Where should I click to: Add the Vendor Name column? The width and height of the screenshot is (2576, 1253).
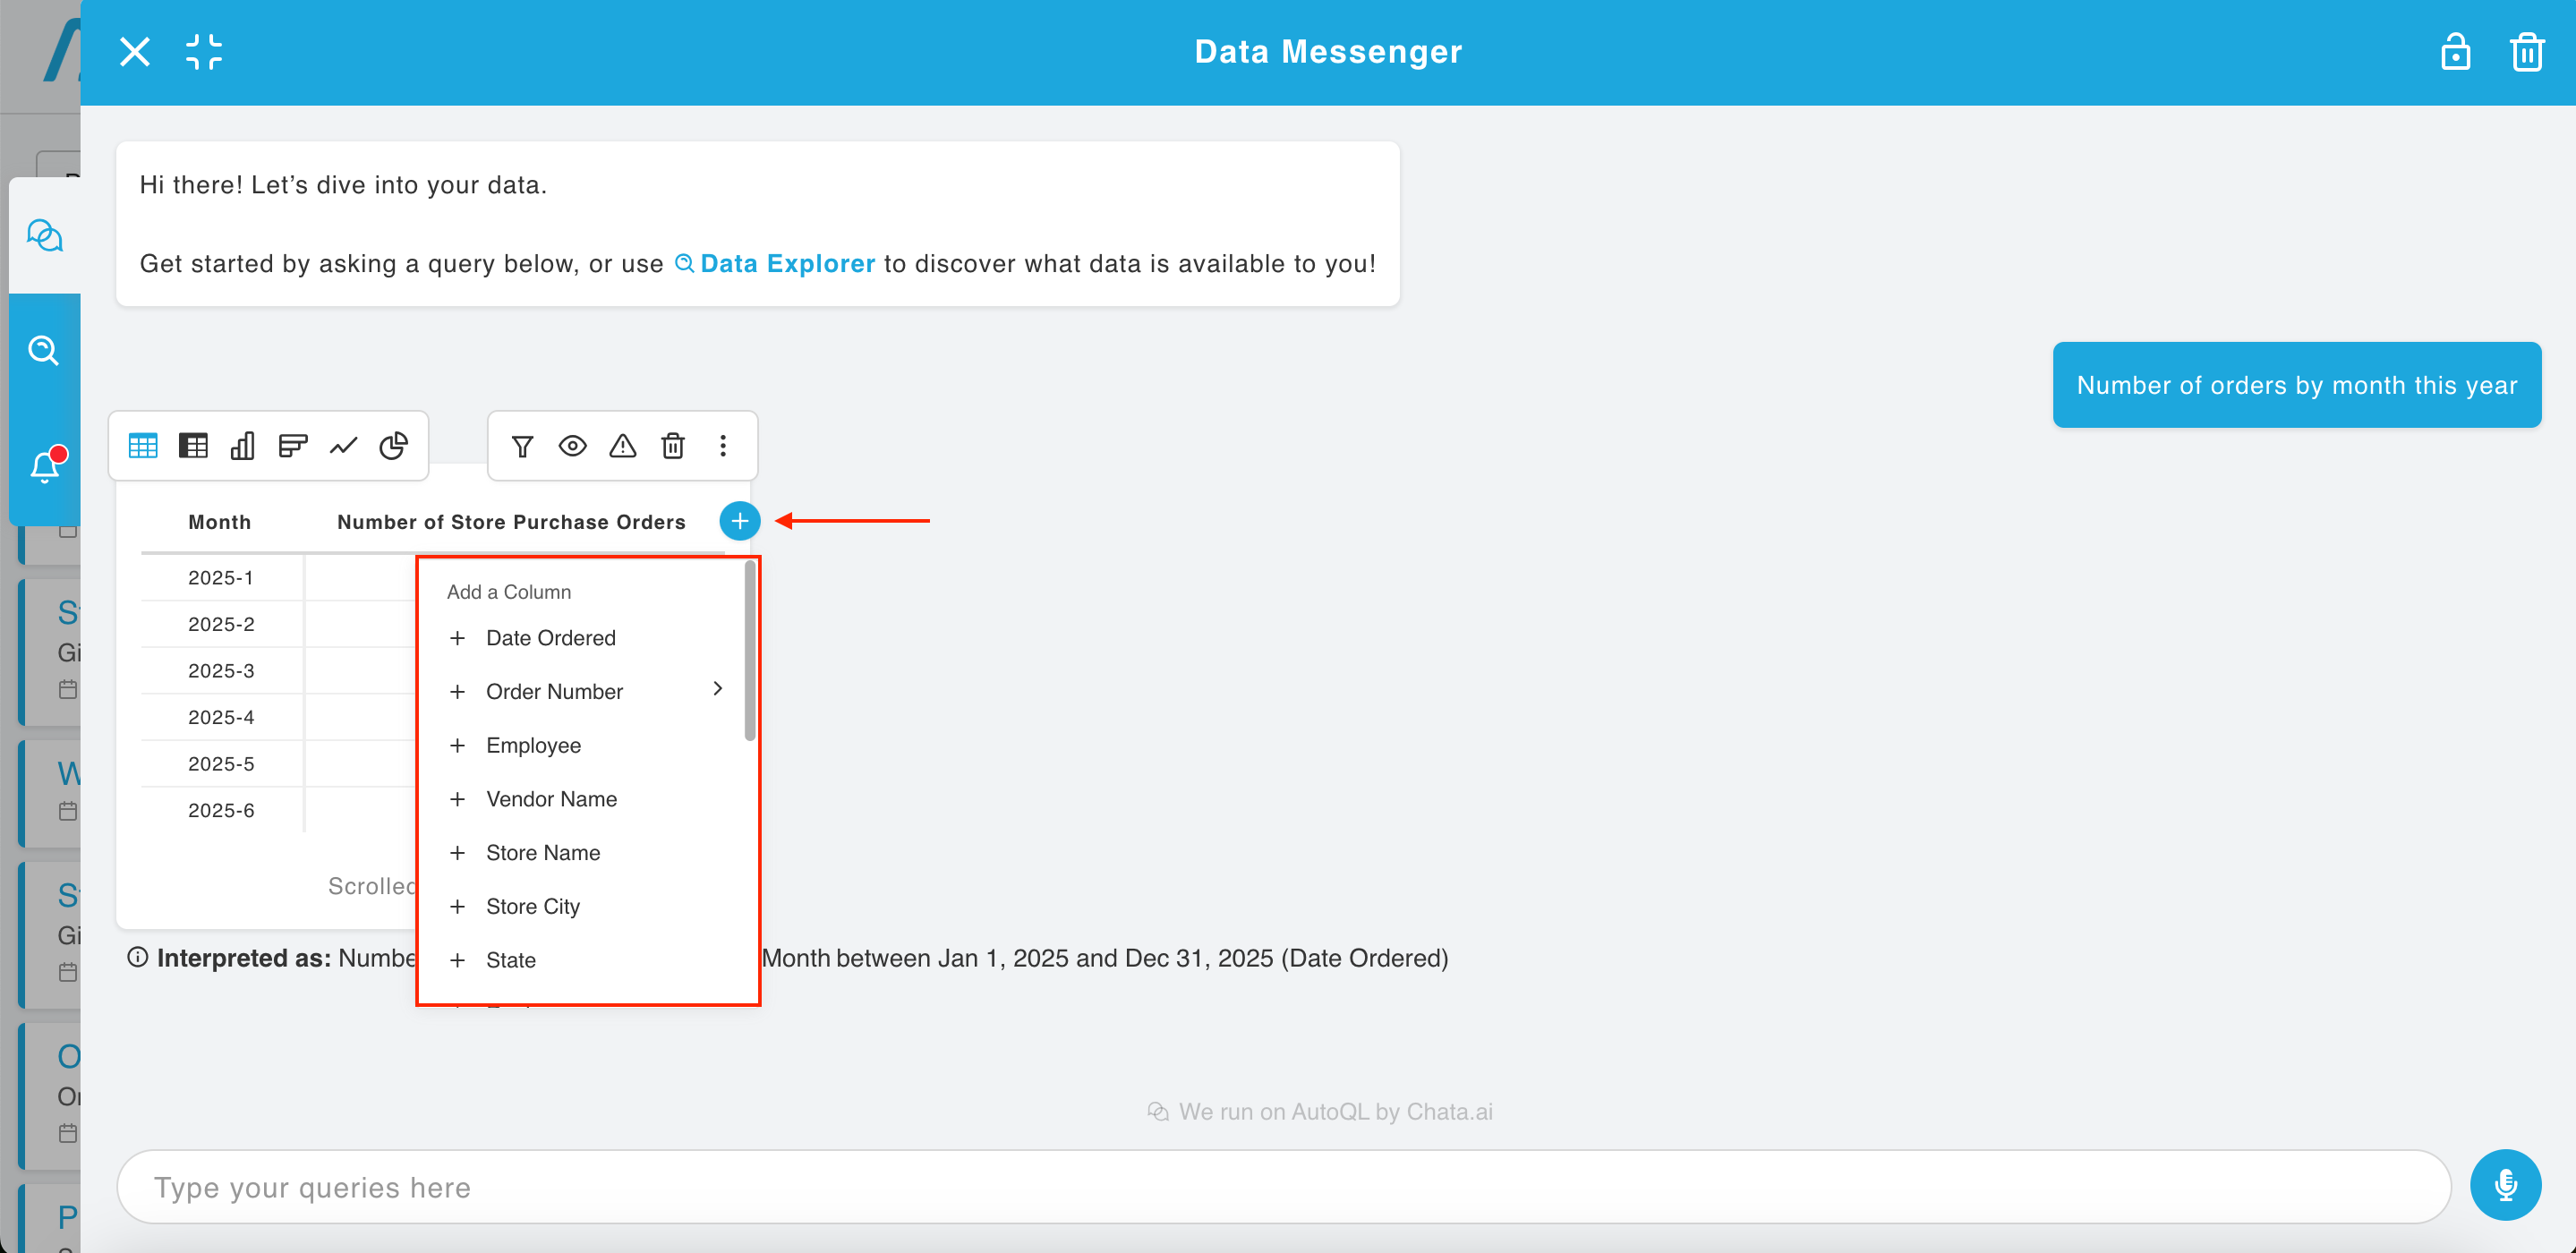tap(583, 799)
